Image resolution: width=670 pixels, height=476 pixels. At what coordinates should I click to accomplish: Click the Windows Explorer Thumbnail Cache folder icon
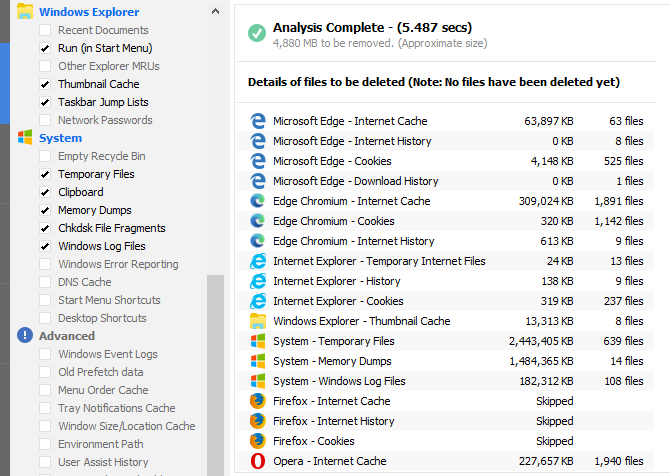coord(258,321)
